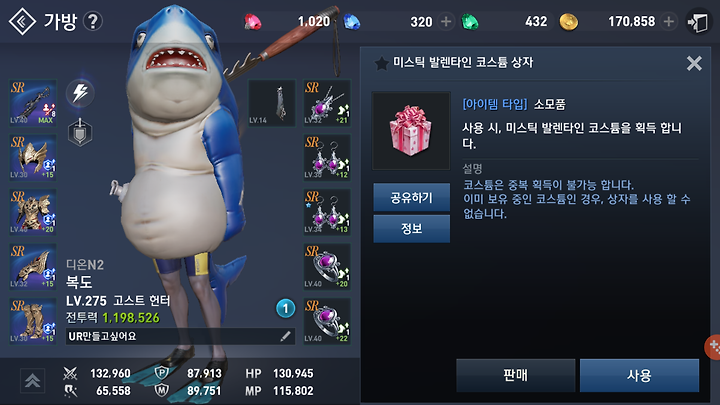Open the bag help question mark
This screenshot has width=720, height=405.
pyautogui.click(x=93, y=21)
